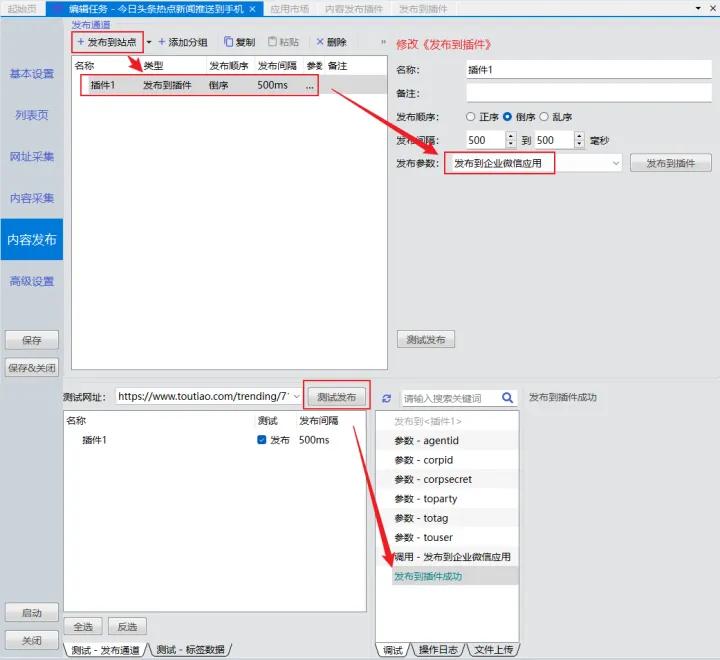The height and width of the screenshot is (660, 720).
Task: Open the 内容发布 sidebar section
Action: 32,239
